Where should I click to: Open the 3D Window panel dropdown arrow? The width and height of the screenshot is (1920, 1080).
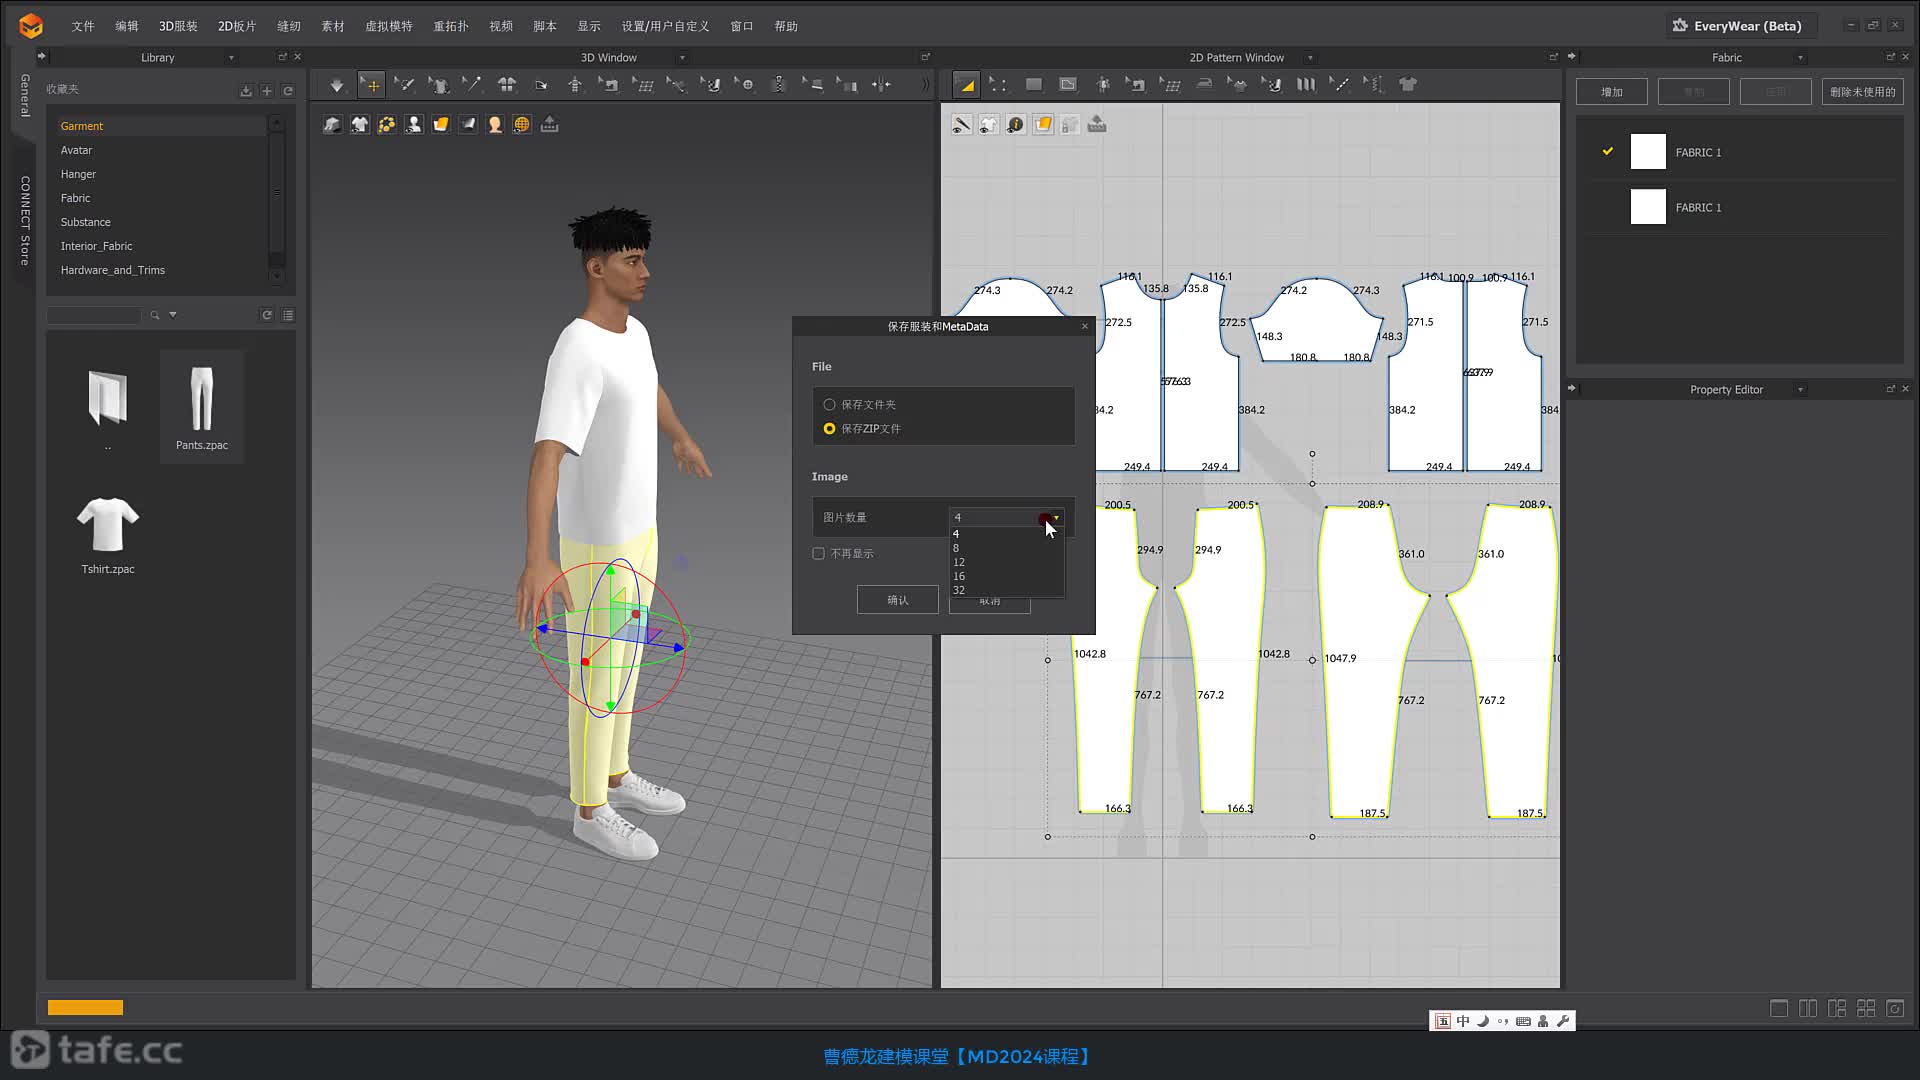click(x=683, y=58)
